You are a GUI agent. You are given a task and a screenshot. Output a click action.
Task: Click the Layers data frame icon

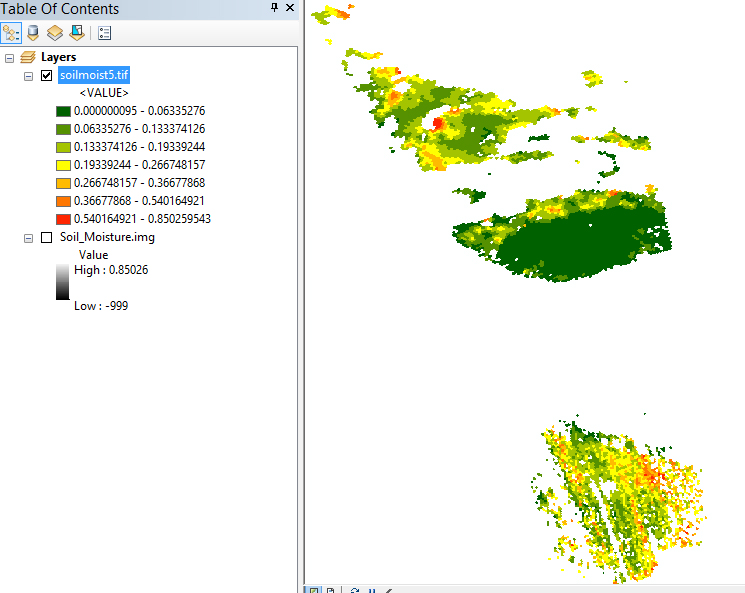[x=28, y=58]
